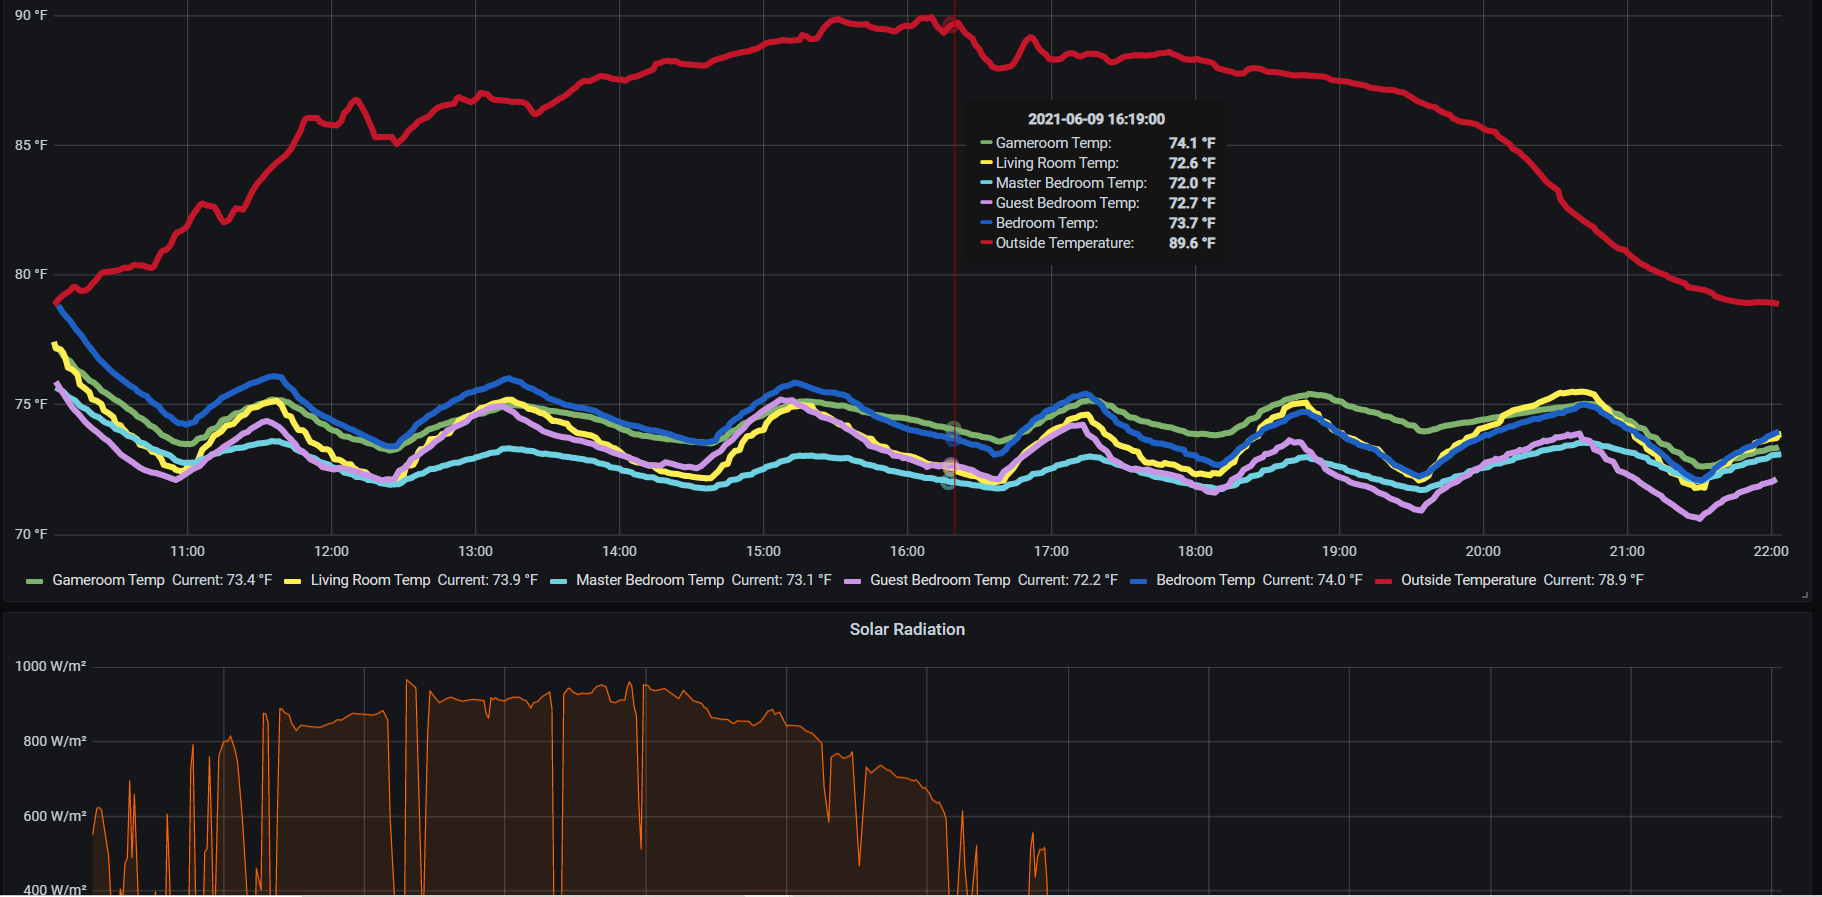Toggle the Outside Temperature legend entry
Screen dimensions: 1822x897
coord(1468,580)
